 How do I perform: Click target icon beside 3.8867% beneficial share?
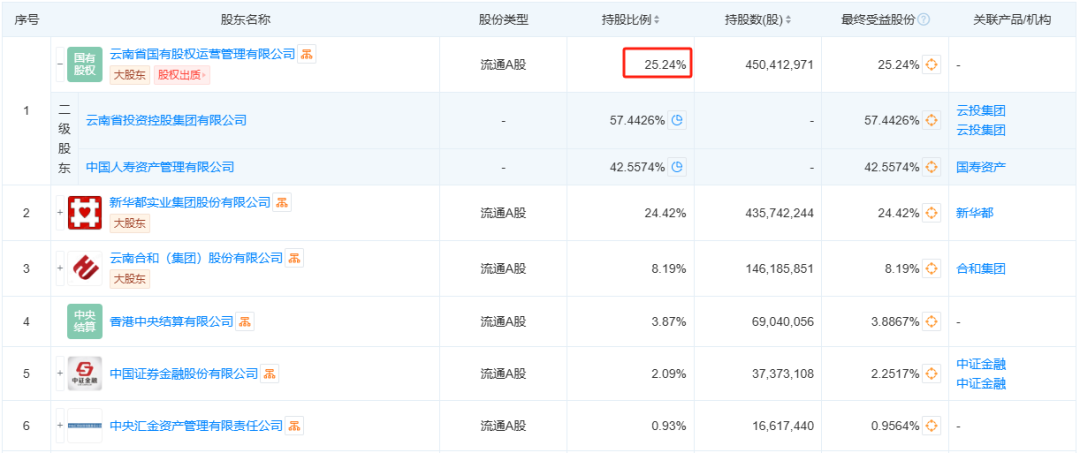(x=932, y=322)
